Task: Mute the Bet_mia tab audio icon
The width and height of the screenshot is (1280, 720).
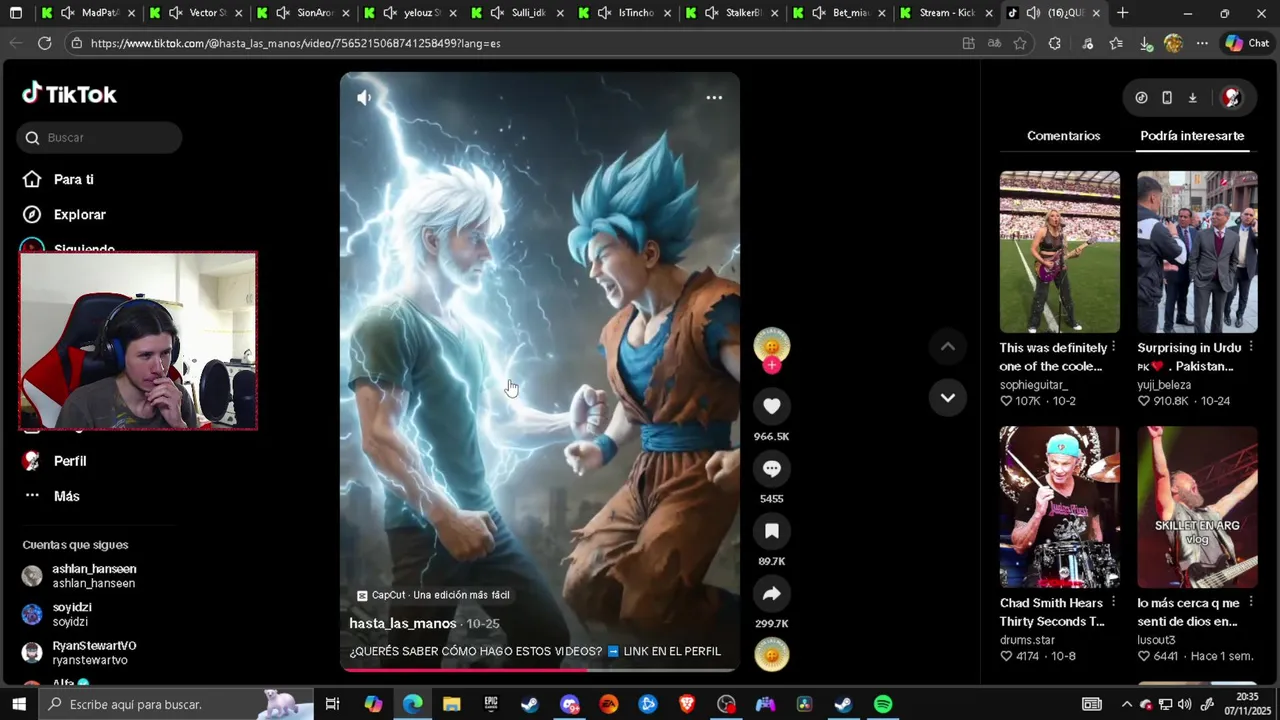Action: click(819, 13)
